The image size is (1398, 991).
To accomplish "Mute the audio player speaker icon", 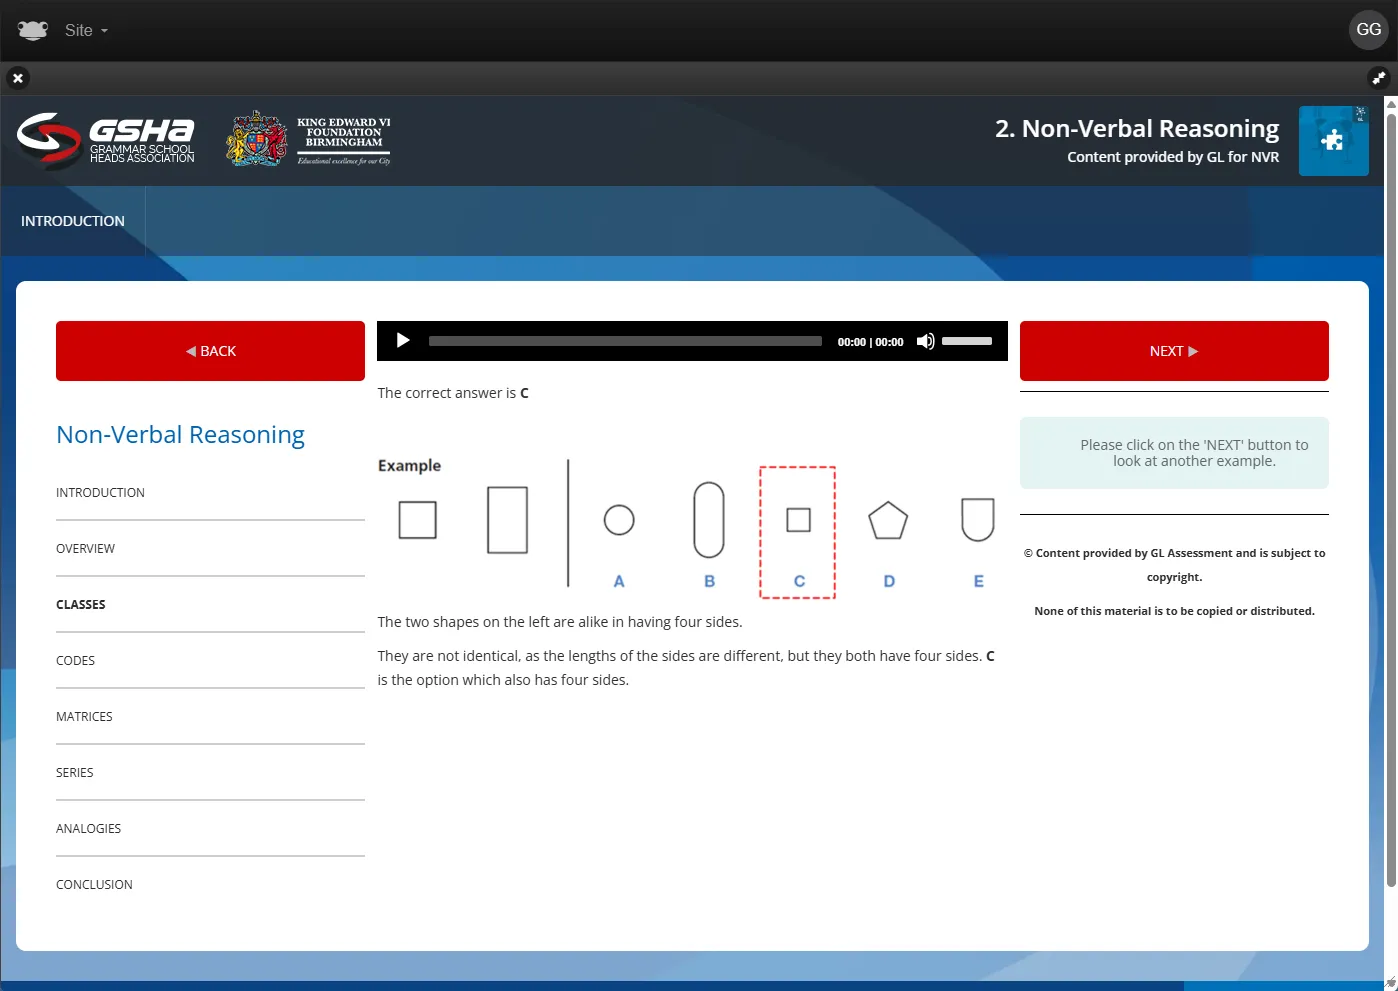I will 925,341.
